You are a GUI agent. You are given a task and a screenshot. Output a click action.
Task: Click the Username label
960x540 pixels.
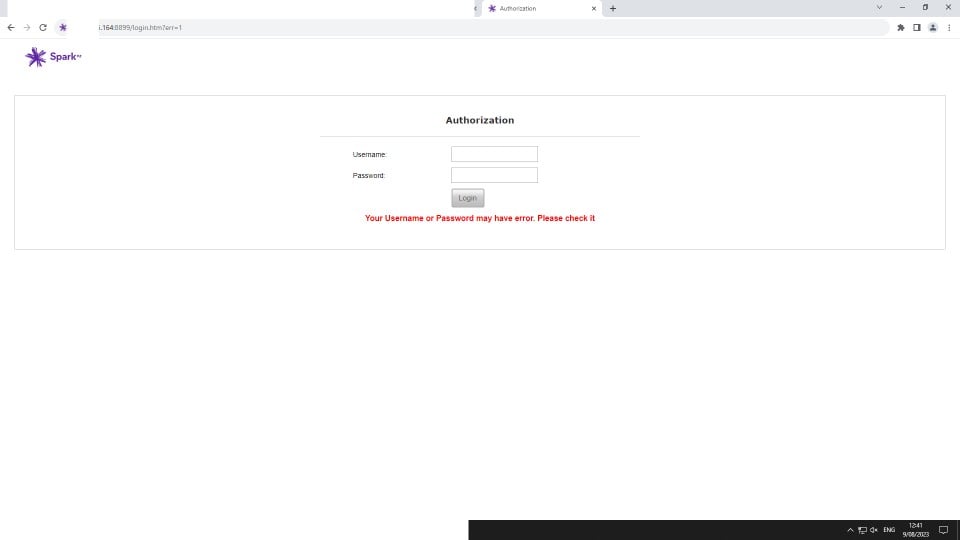click(x=370, y=154)
